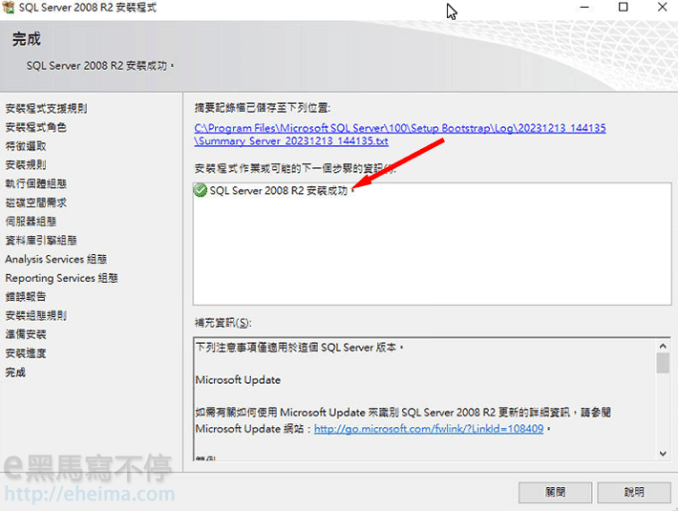This screenshot has height=511, width=678.
Task: Click the 說明 (Help) button
Action: 634,492
